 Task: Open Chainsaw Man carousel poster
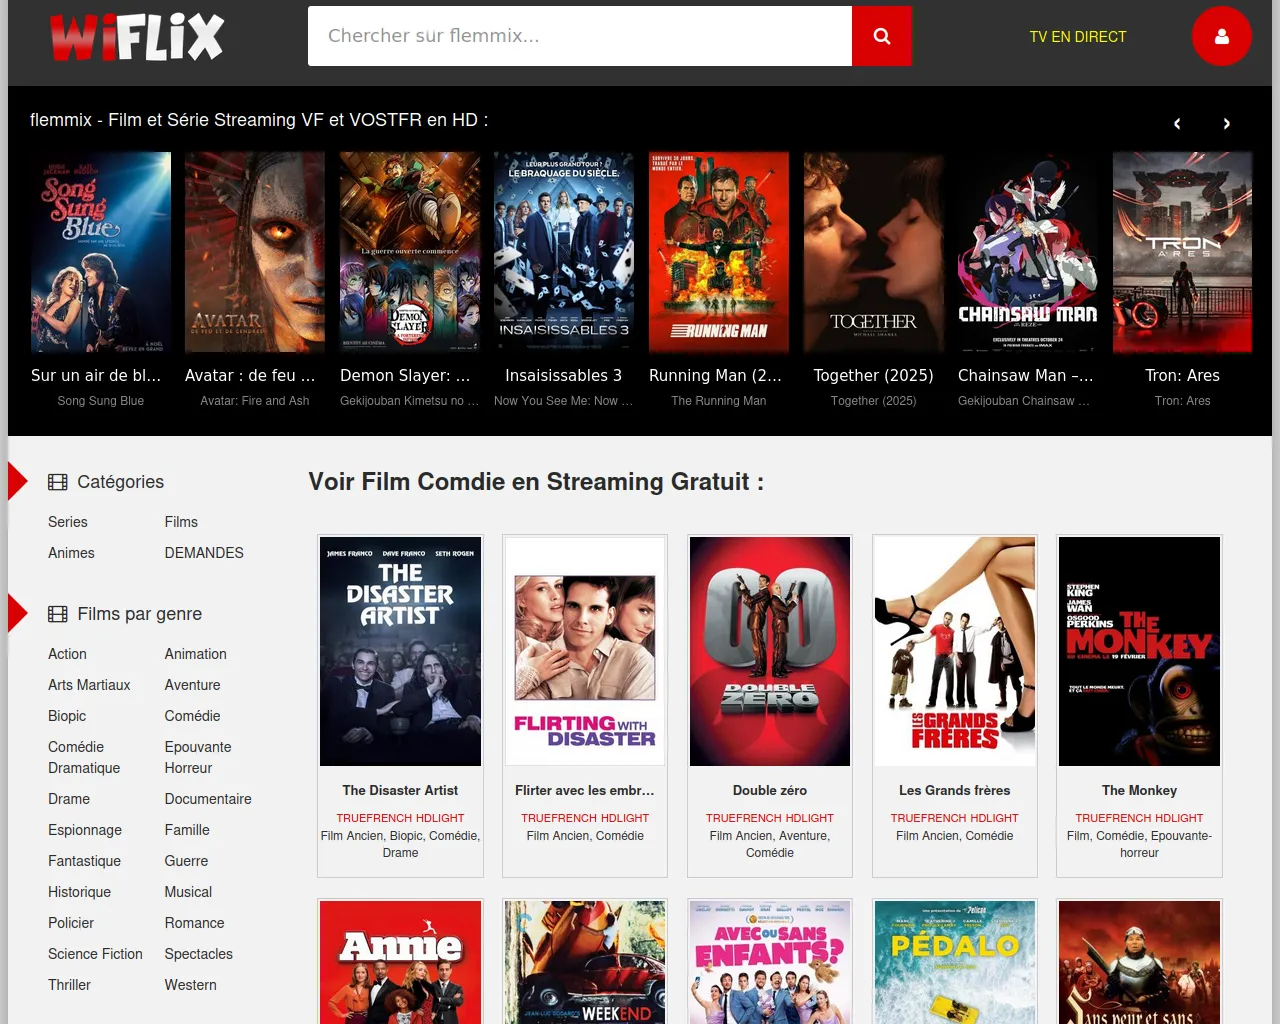[x=1028, y=252]
